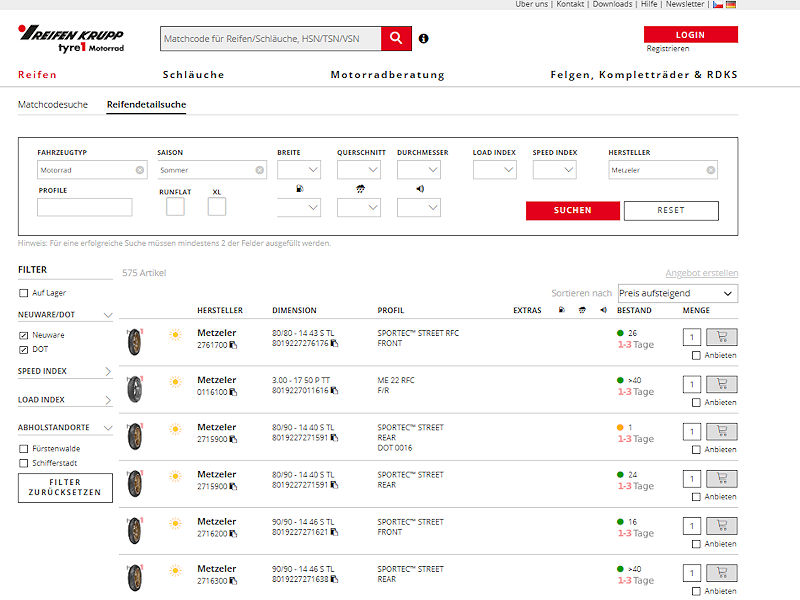
Task: Open Felgen, Kompletträder & RDKS menu
Action: coord(644,74)
